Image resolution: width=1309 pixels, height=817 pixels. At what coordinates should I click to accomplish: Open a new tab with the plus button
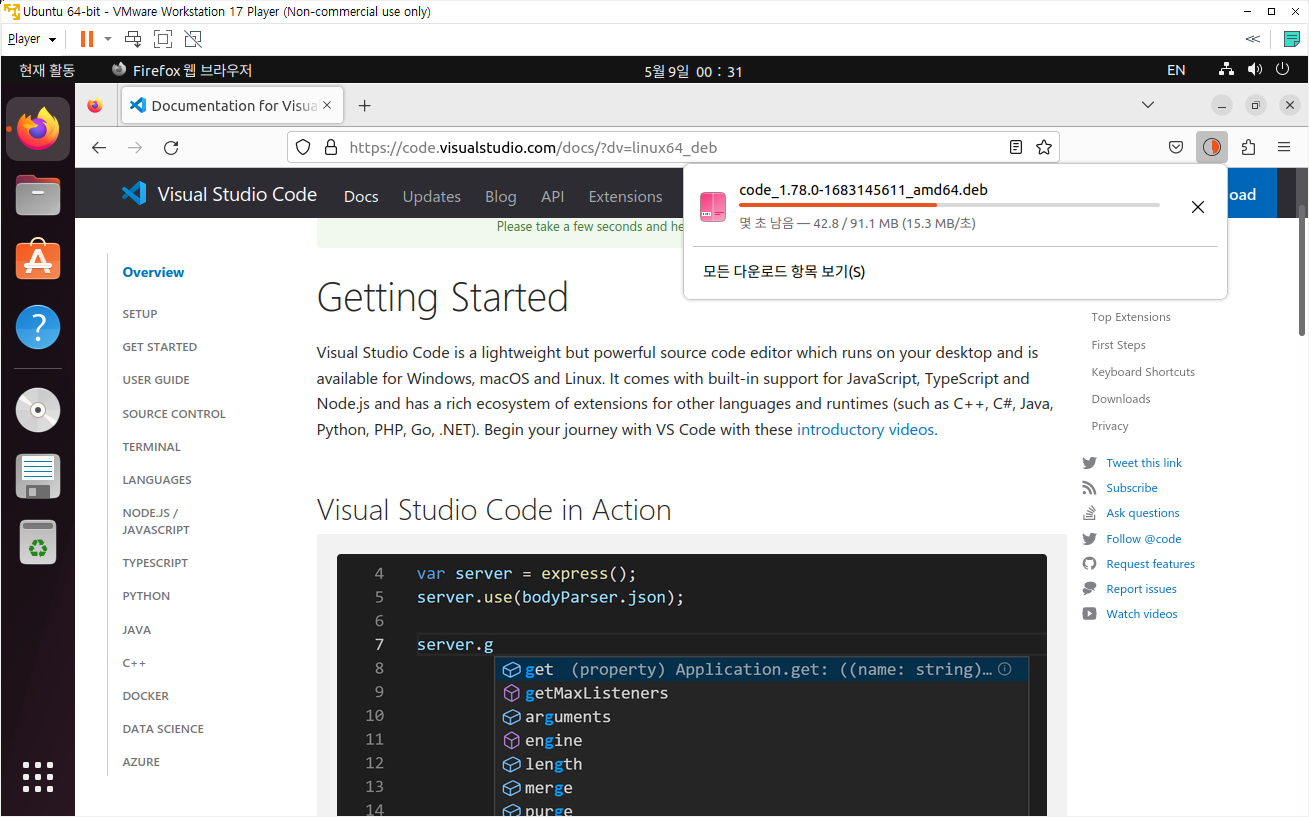(364, 105)
